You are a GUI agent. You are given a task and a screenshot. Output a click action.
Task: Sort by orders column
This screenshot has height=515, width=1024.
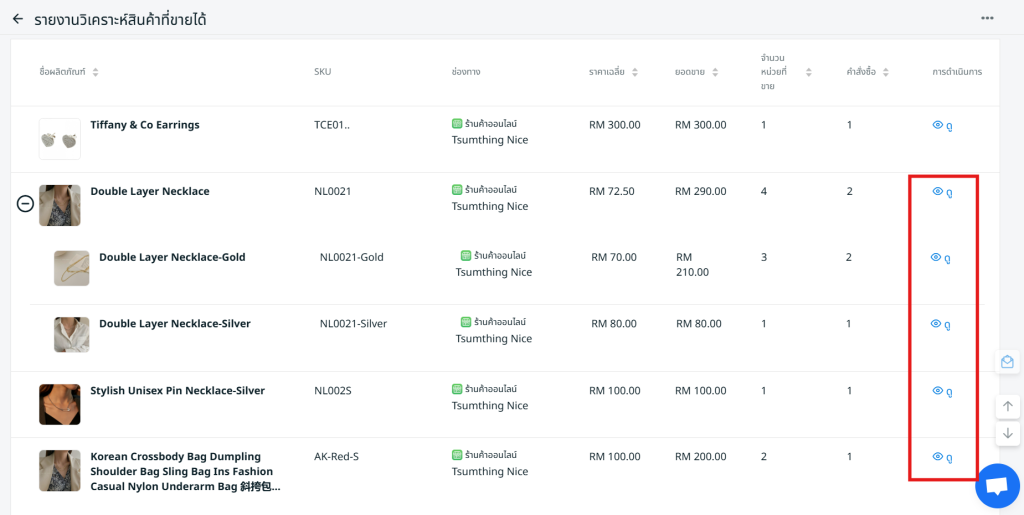click(x=886, y=72)
